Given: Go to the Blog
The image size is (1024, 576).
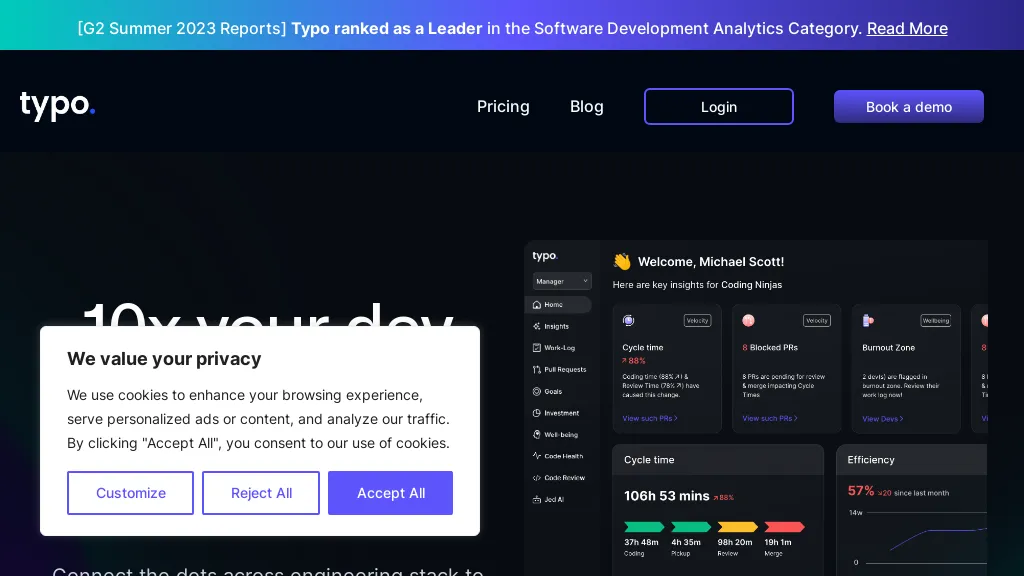Looking at the screenshot, I should coord(587,106).
